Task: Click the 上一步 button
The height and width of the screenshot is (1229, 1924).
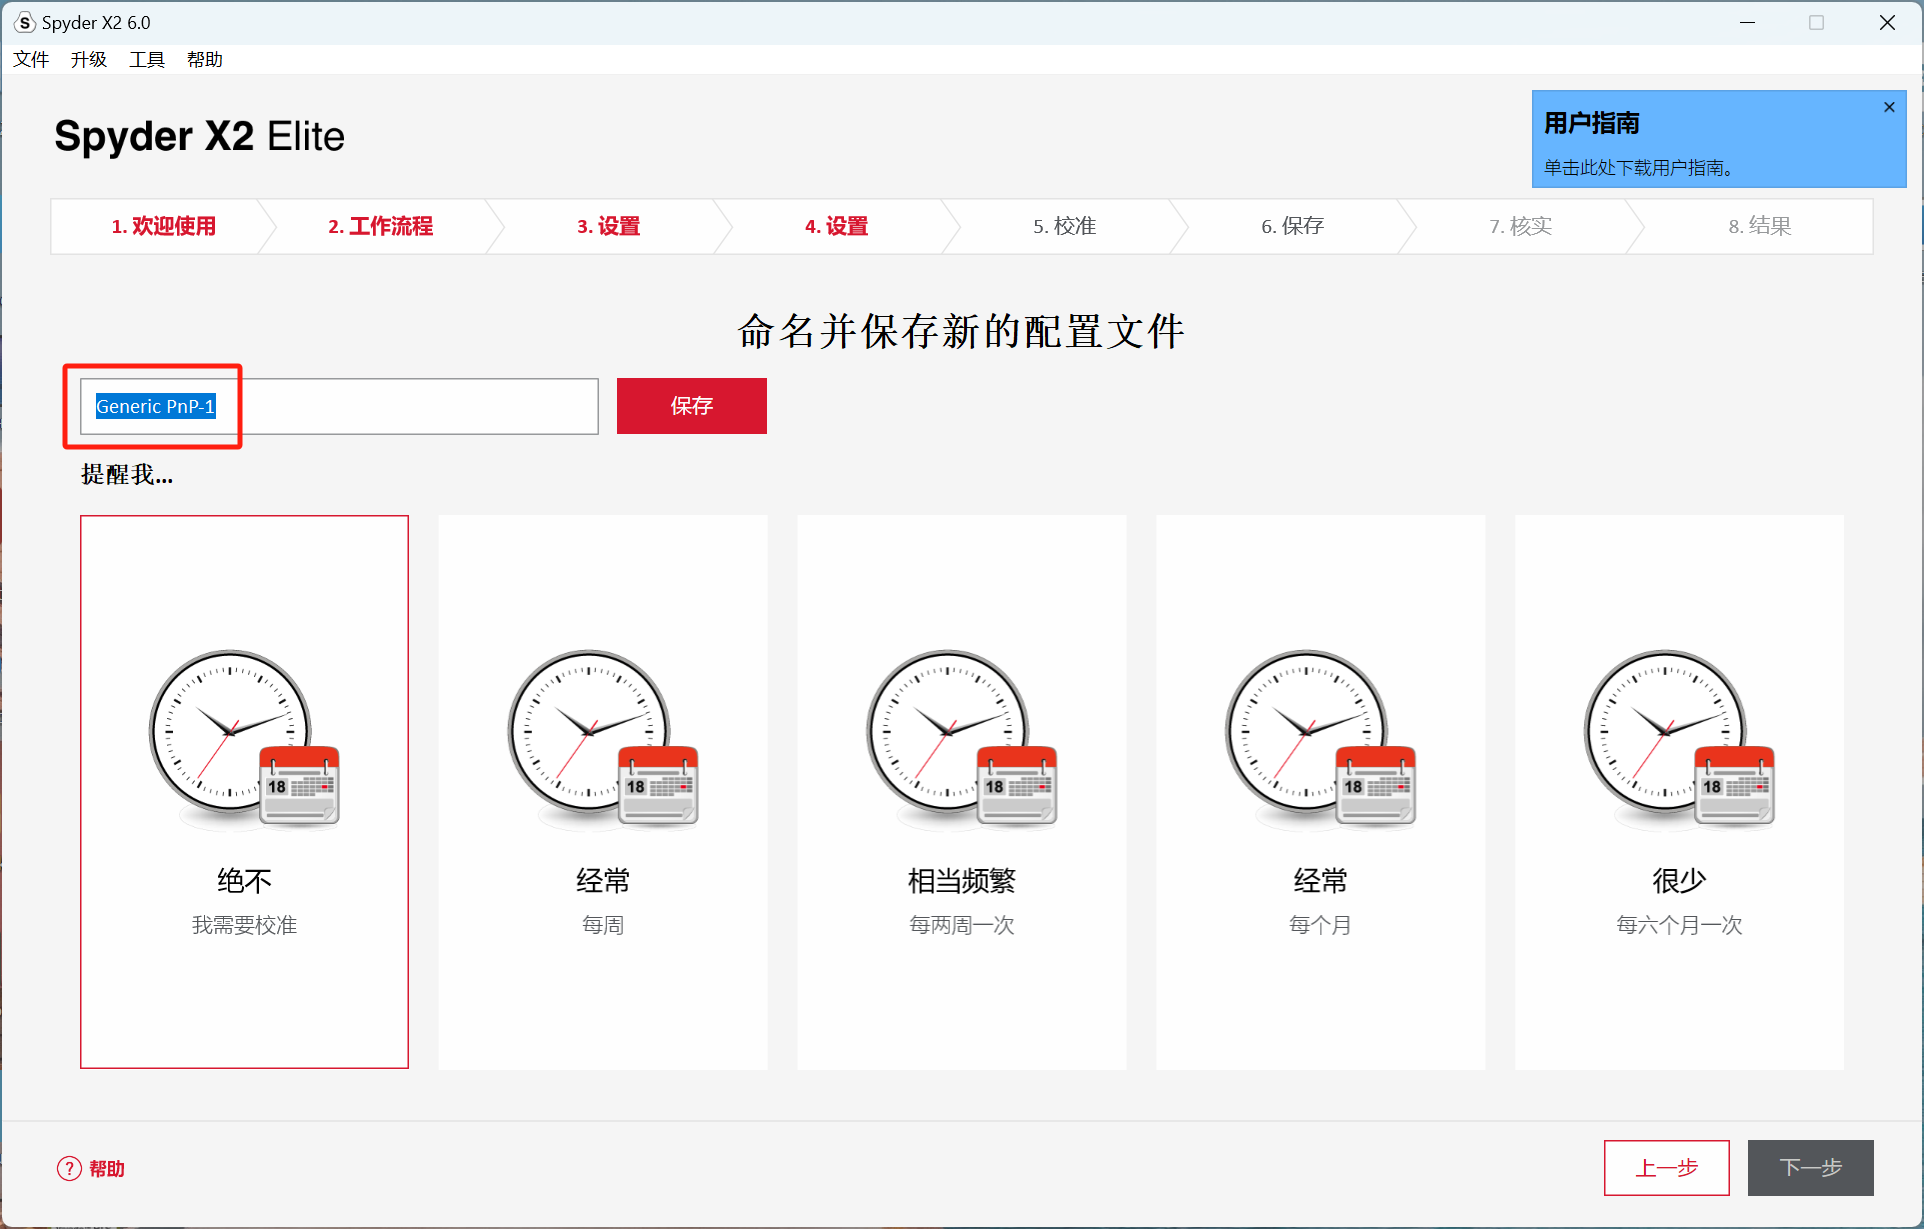Action: point(1667,1168)
